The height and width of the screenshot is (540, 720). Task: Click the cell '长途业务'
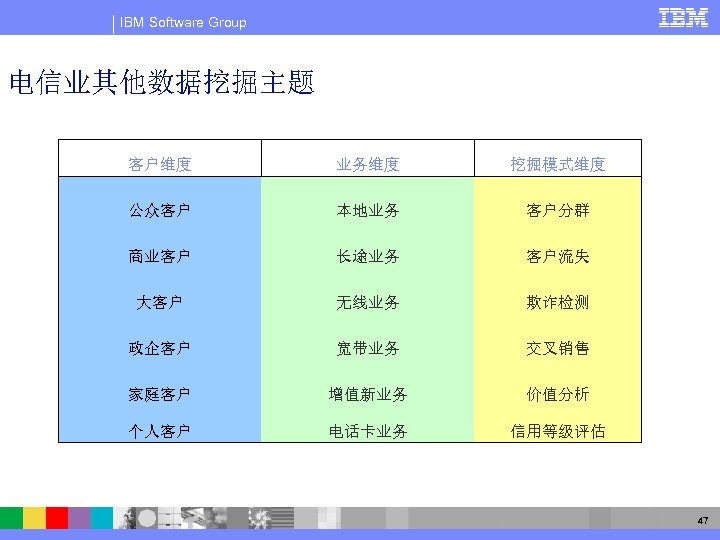(368, 256)
